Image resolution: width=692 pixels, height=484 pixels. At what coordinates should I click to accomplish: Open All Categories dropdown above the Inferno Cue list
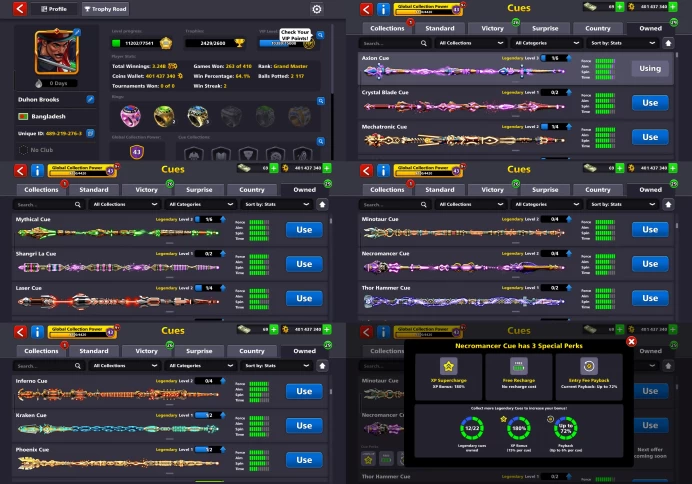[x=201, y=366]
